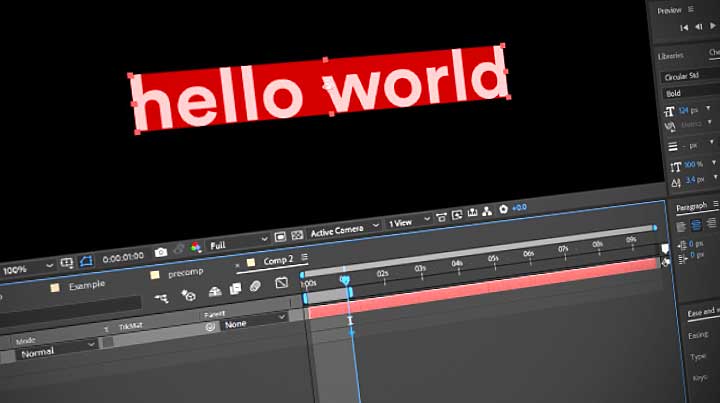Select the Paragraph panel tab

point(692,207)
